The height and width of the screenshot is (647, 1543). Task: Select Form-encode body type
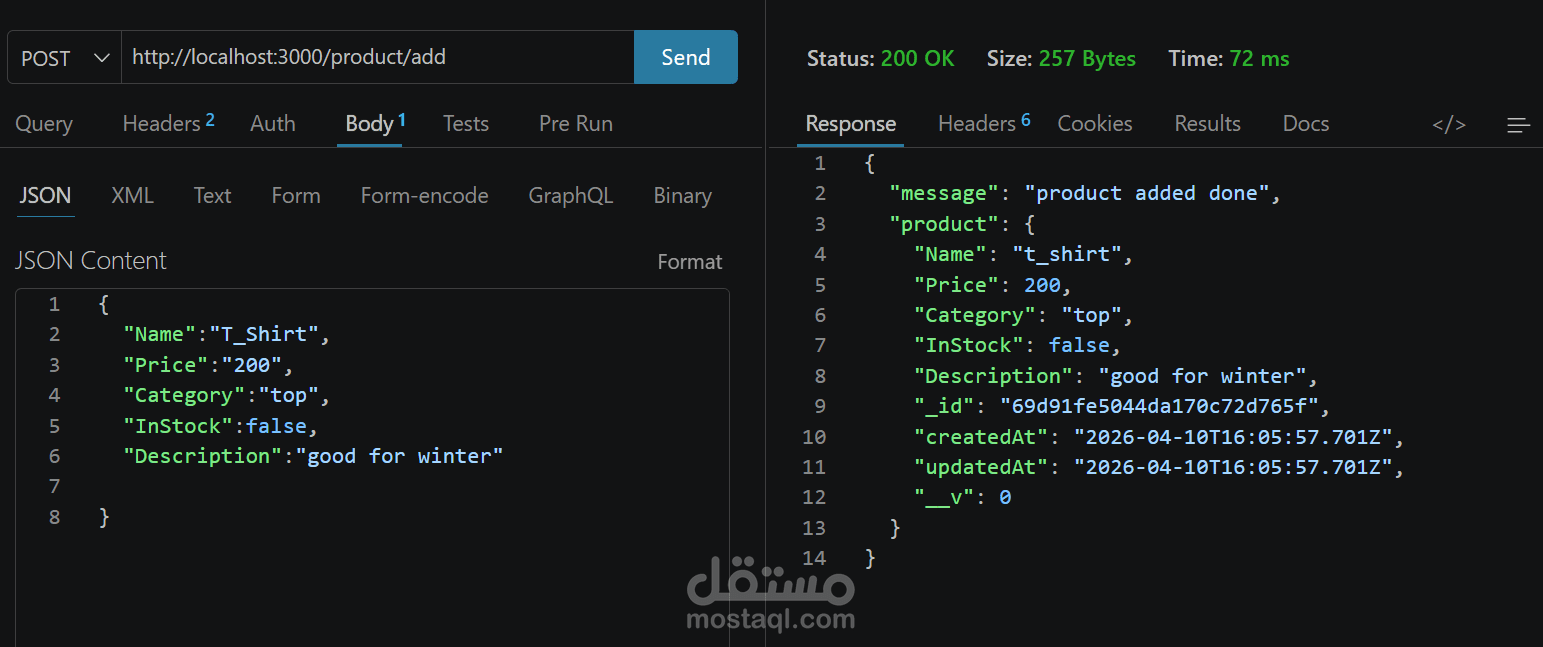click(424, 196)
